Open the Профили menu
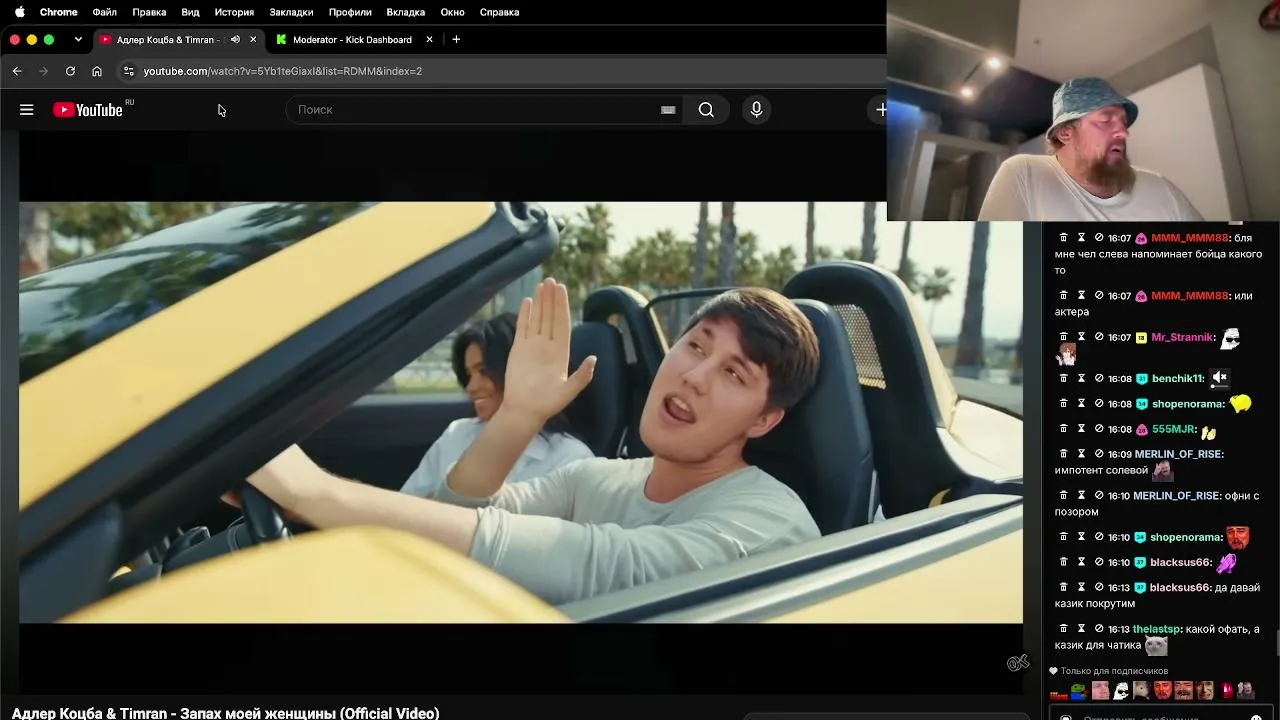The image size is (1280, 720). tap(350, 12)
